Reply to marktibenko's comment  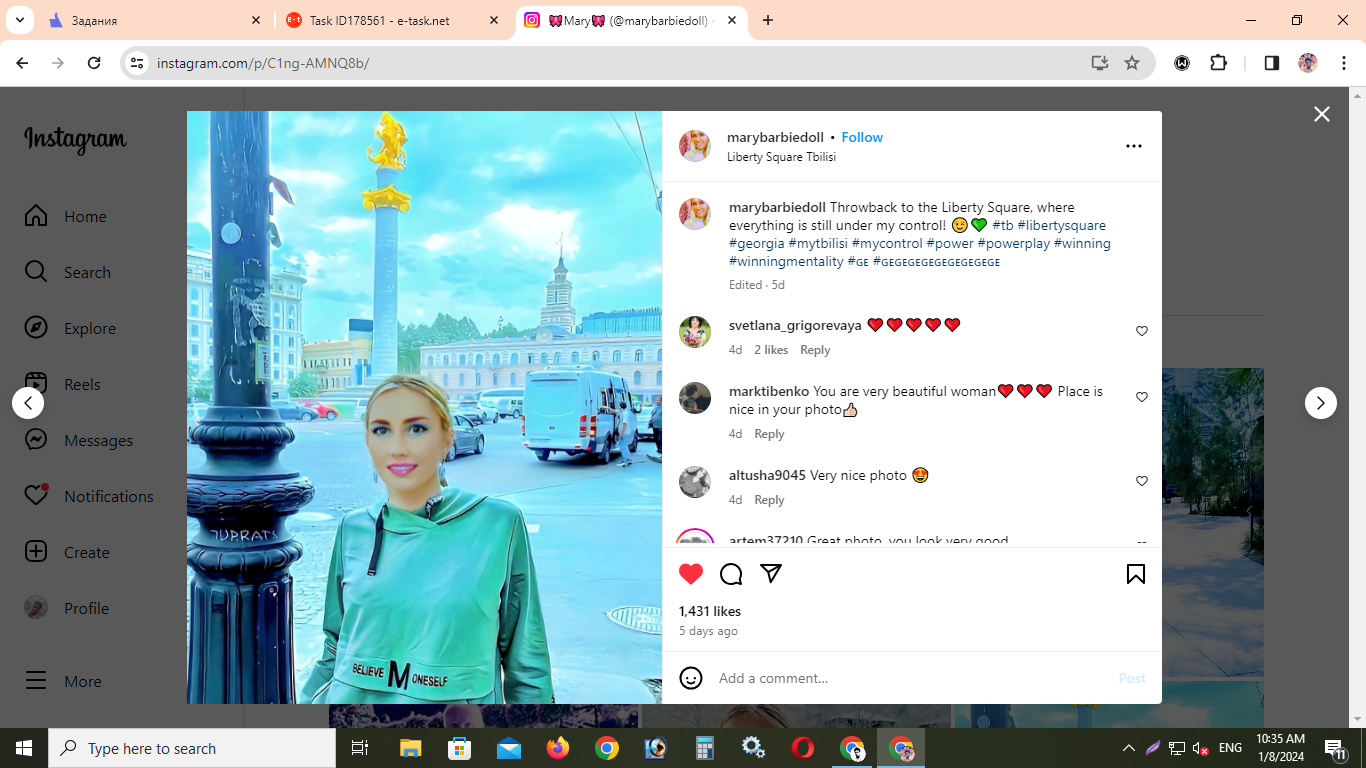[769, 434]
